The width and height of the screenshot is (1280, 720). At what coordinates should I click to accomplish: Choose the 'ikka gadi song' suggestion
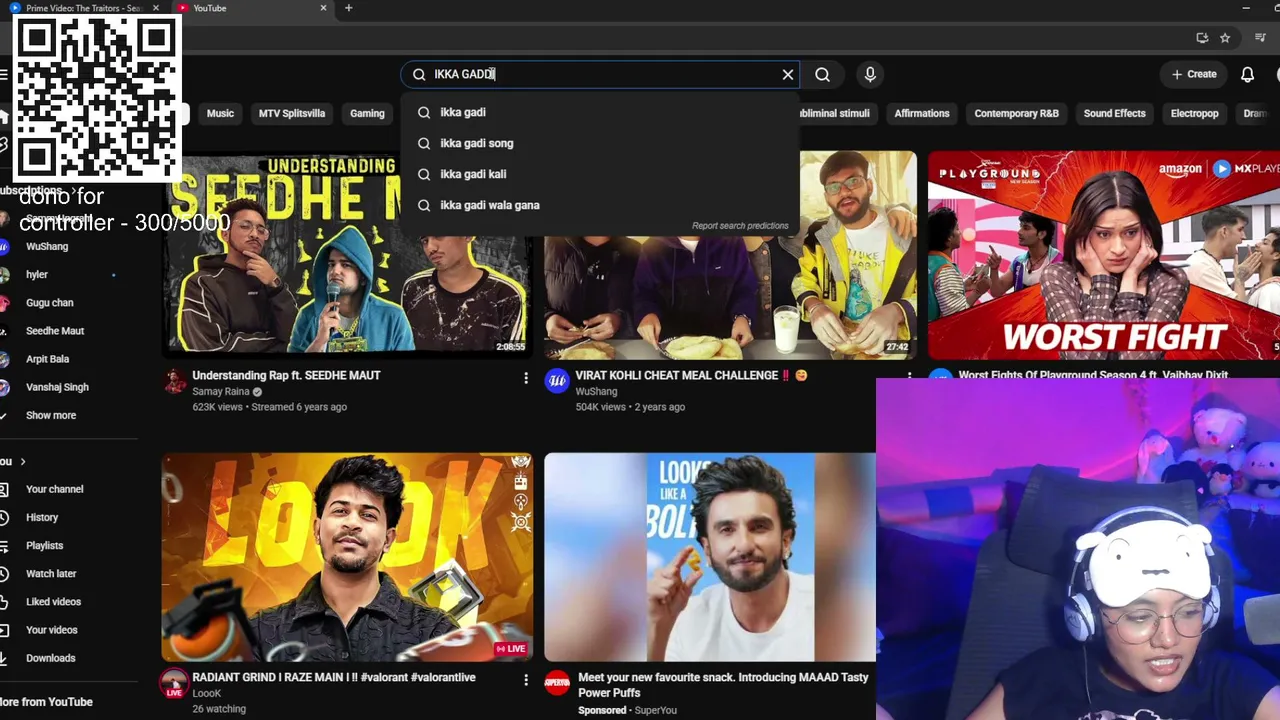pyautogui.click(x=600, y=143)
